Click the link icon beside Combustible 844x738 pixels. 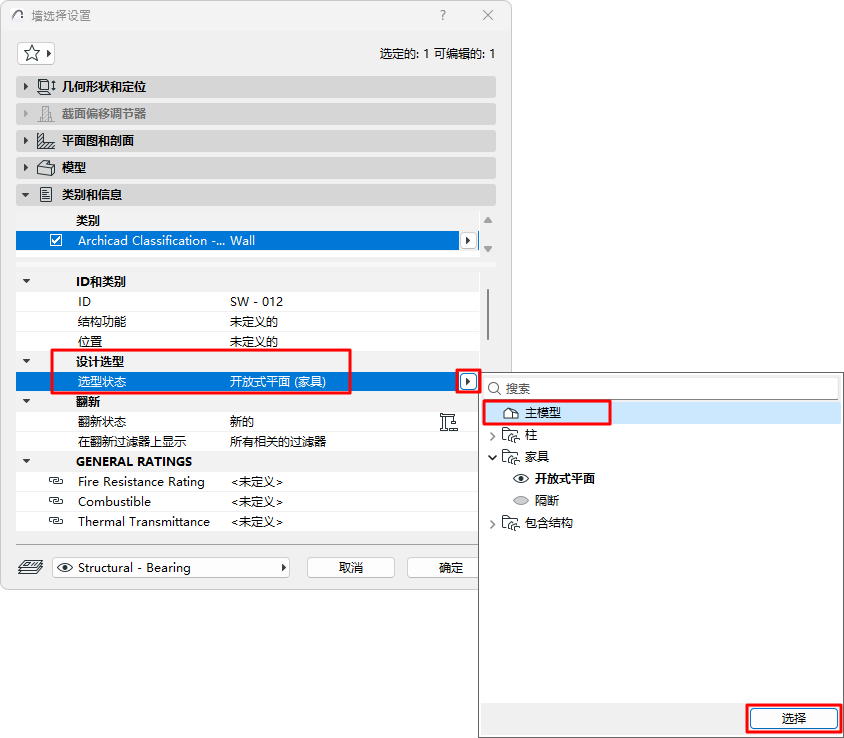56,501
